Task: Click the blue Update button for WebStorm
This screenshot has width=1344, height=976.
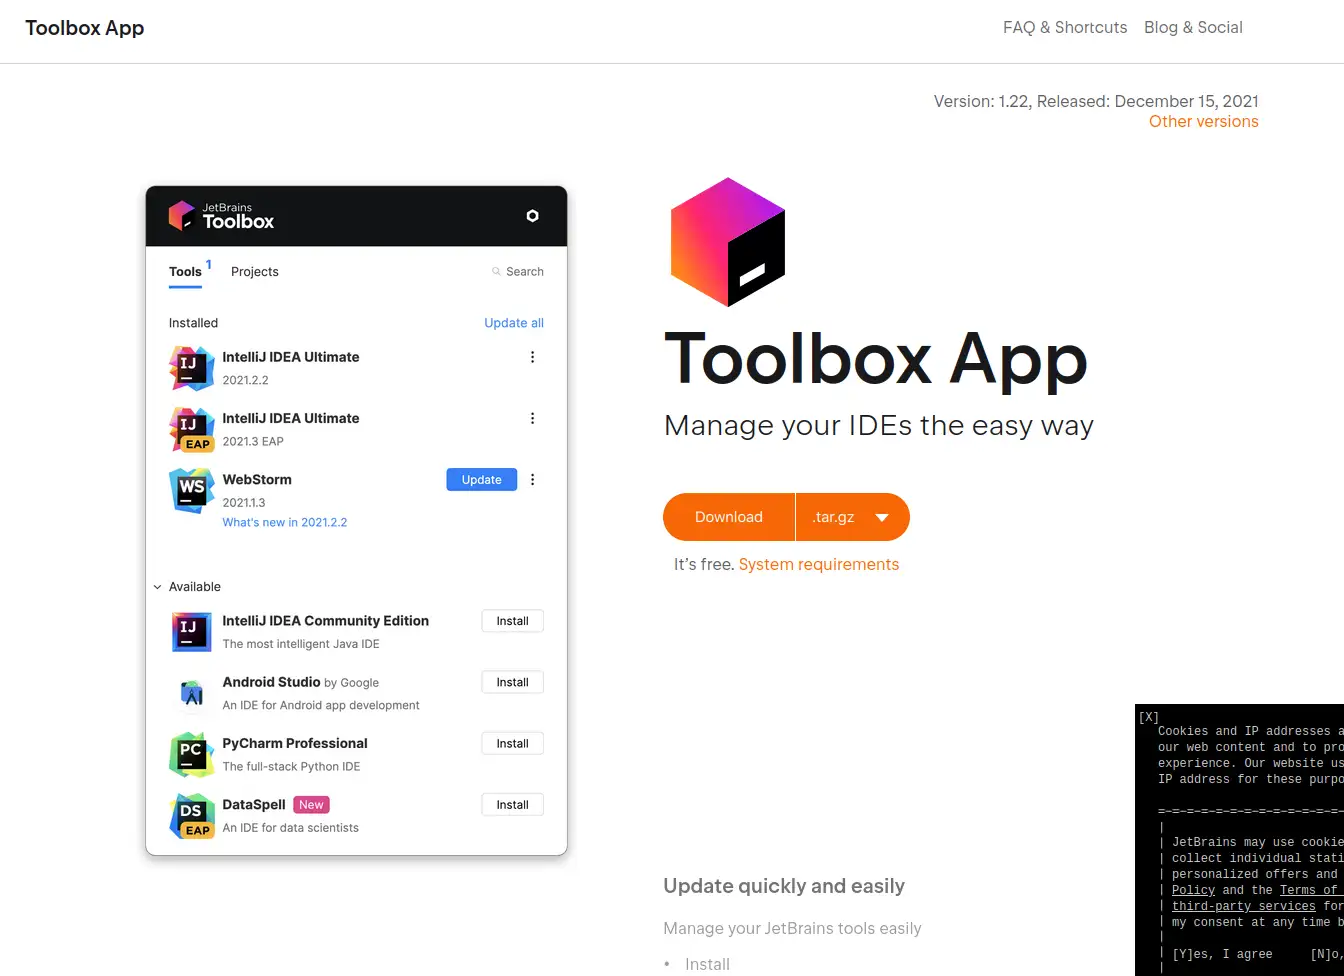Action: click(481, 480)
